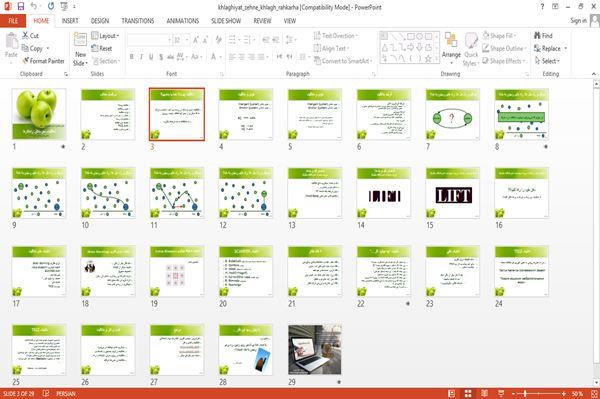600x399 pixels.
Task: Click the Replace command
Action: tap(548, 48)
